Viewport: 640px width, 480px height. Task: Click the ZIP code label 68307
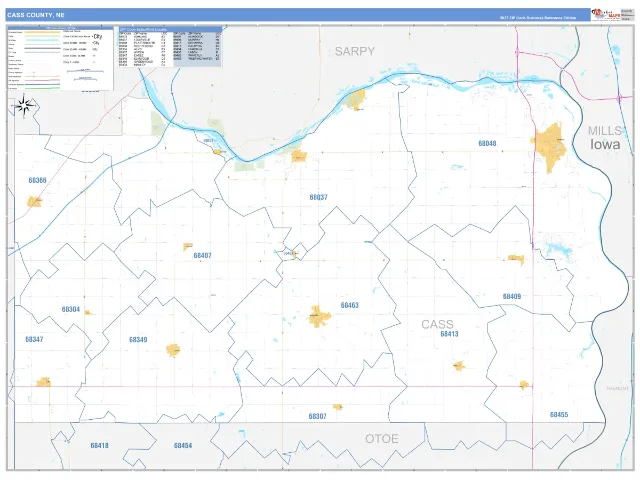coord(318,416)
